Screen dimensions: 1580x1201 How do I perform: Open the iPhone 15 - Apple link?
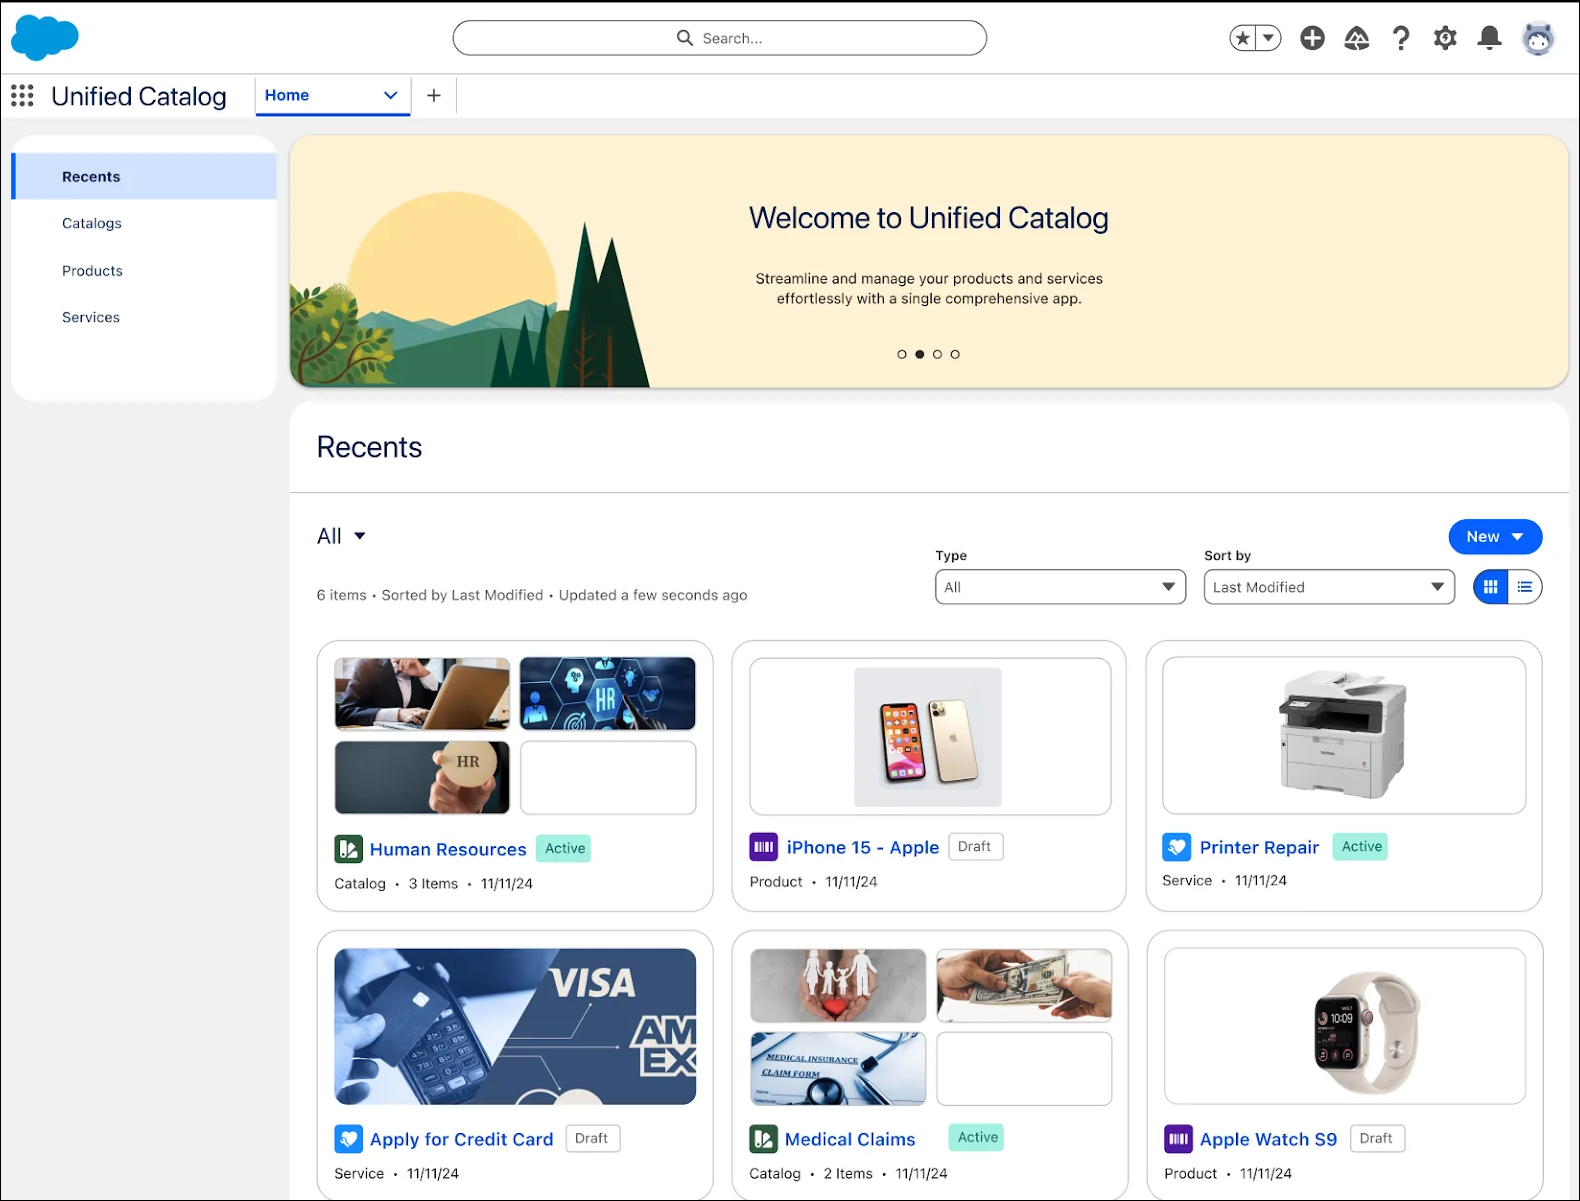(x=863, y=847)
